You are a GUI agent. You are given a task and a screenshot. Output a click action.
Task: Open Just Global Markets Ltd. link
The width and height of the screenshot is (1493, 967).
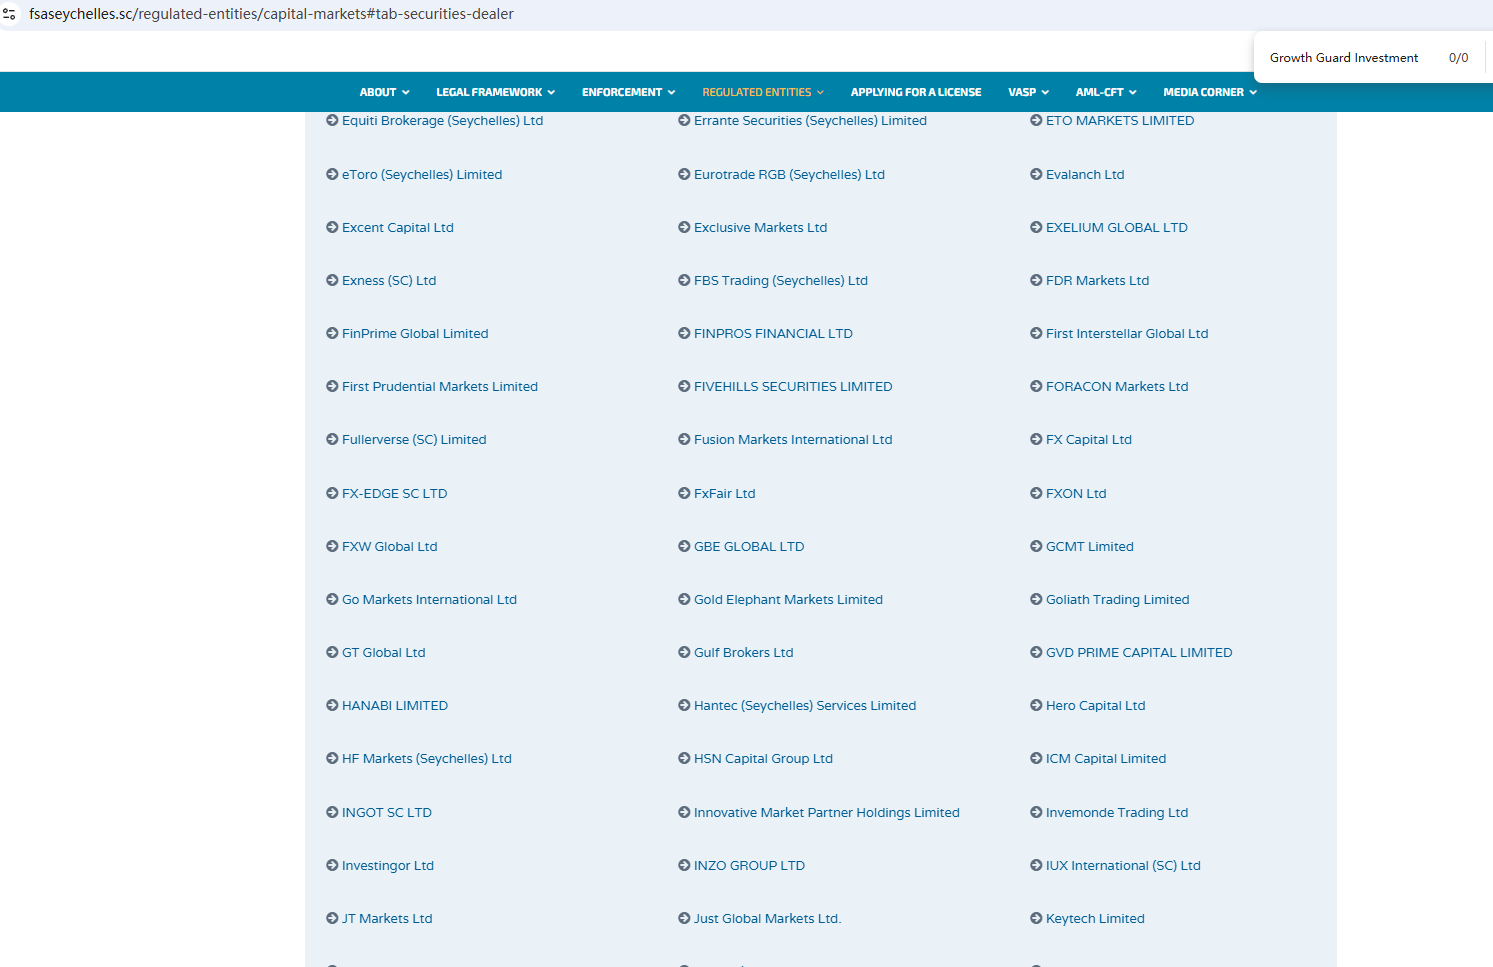[768, 918]
